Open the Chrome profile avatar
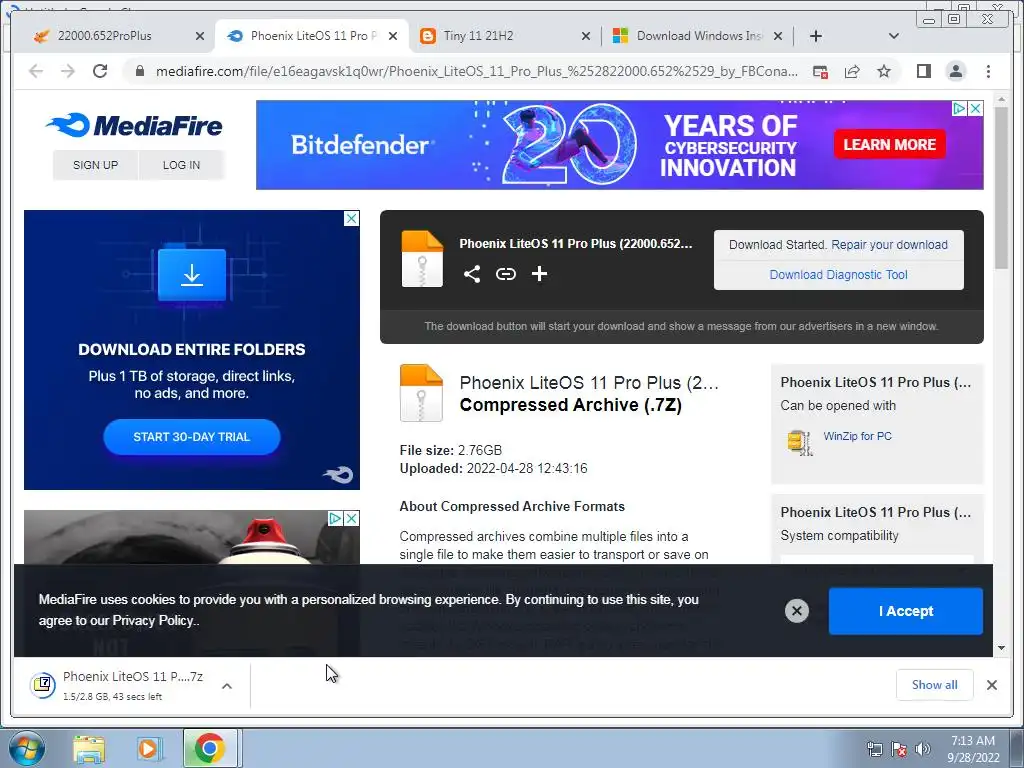1024x768 pixels. click(955, 71)
